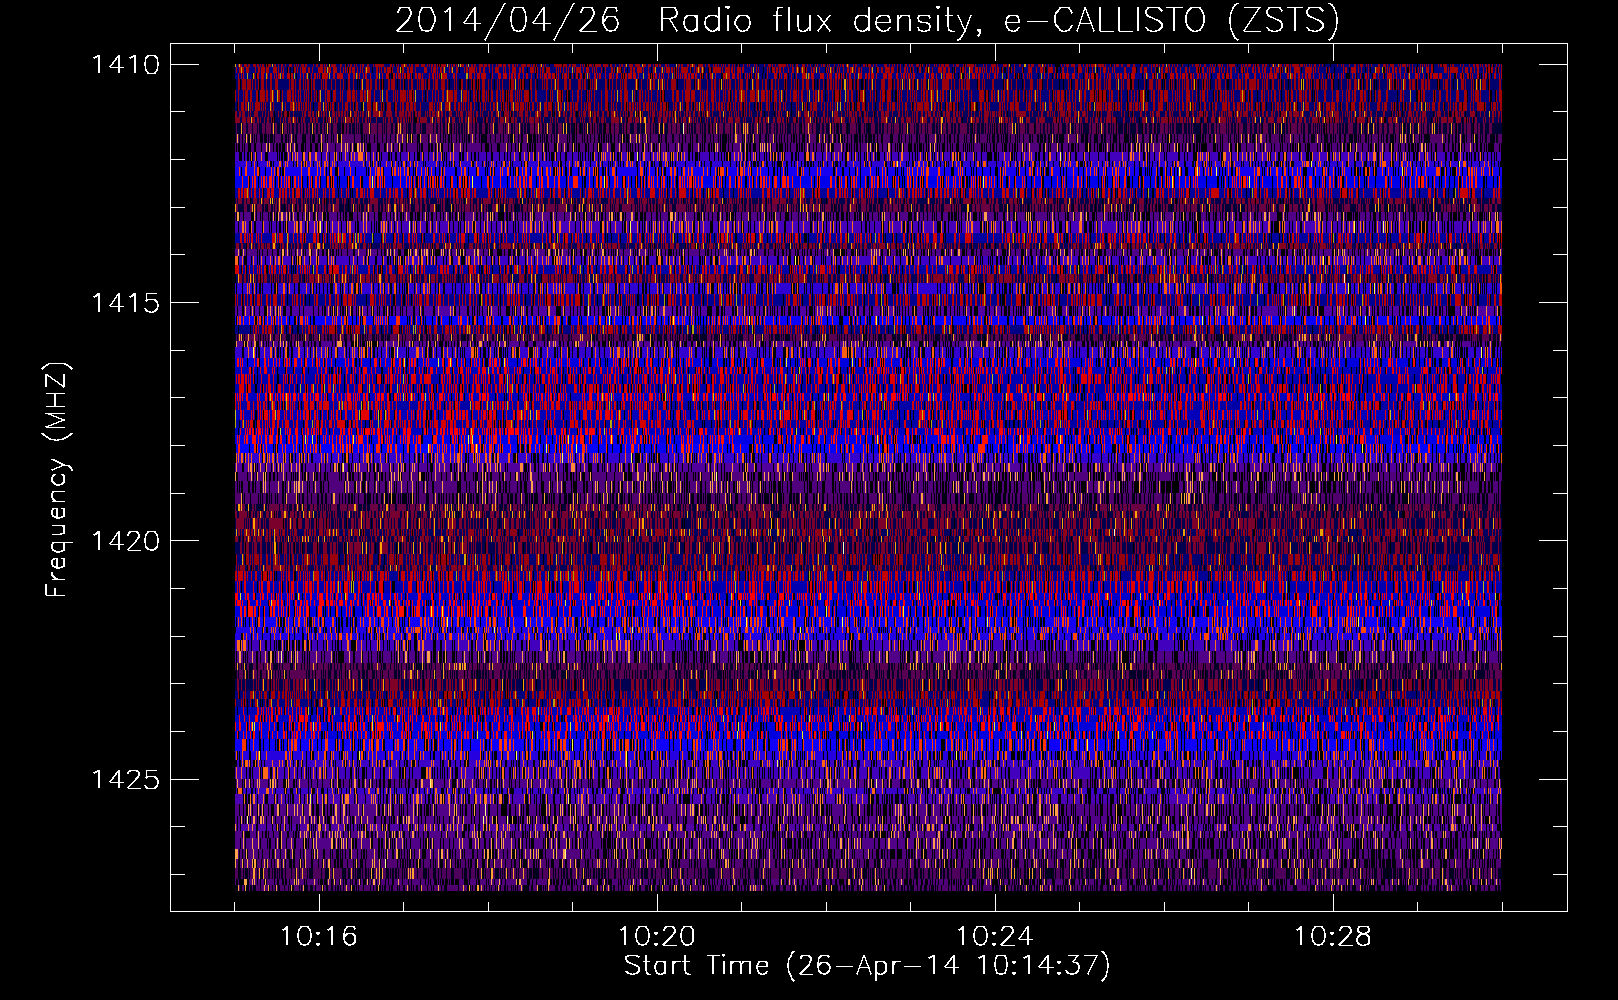Click the plot title with date 2014/04/26

[867, 20]
